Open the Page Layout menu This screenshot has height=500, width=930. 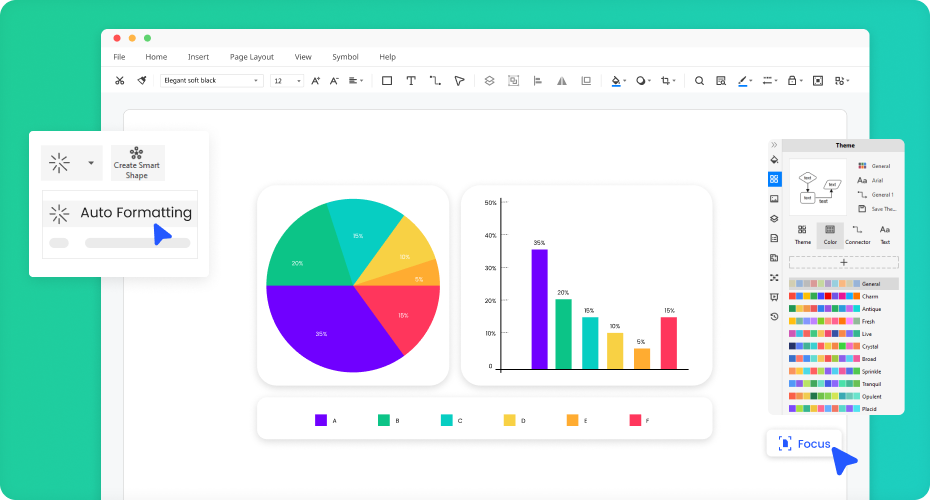point(251,57)
